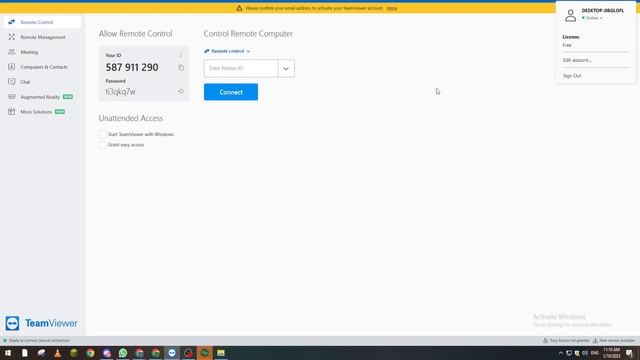Click the TeamViewer taskbar icon
This screenshot has height=360, width=640.
[x=172, y=353]
